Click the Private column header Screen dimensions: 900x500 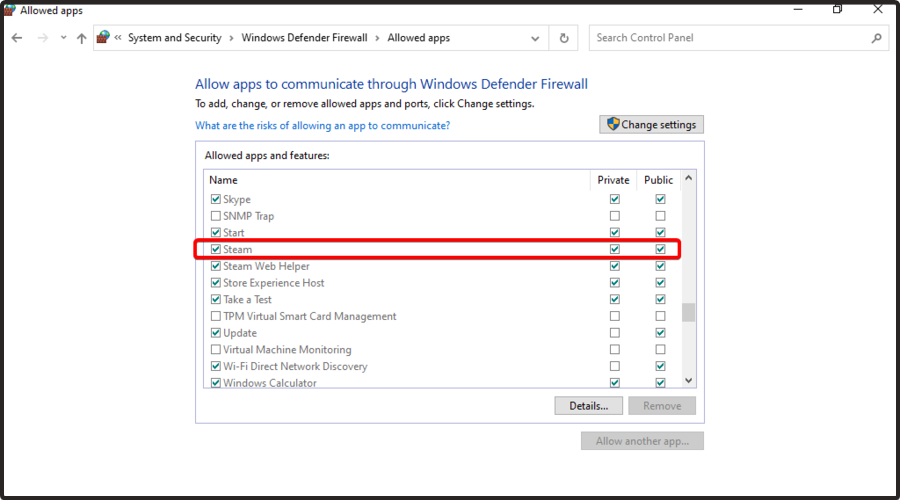[613, 180]
